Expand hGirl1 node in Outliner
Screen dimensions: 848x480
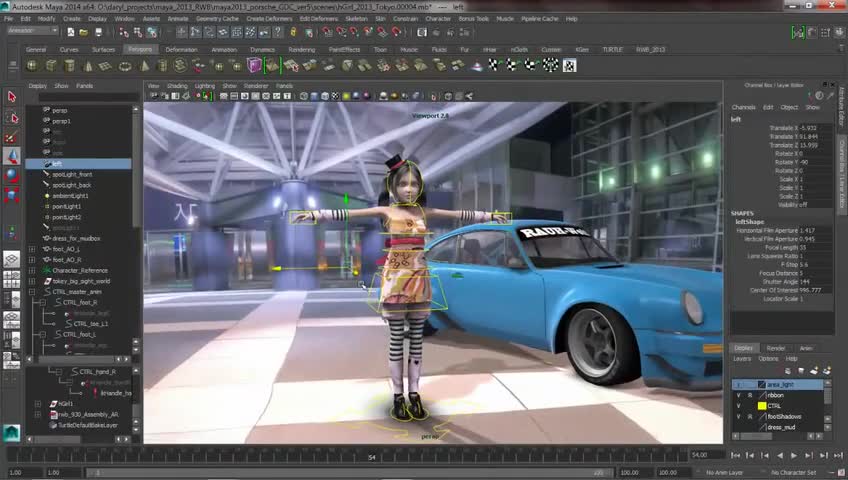pos(38,404)
